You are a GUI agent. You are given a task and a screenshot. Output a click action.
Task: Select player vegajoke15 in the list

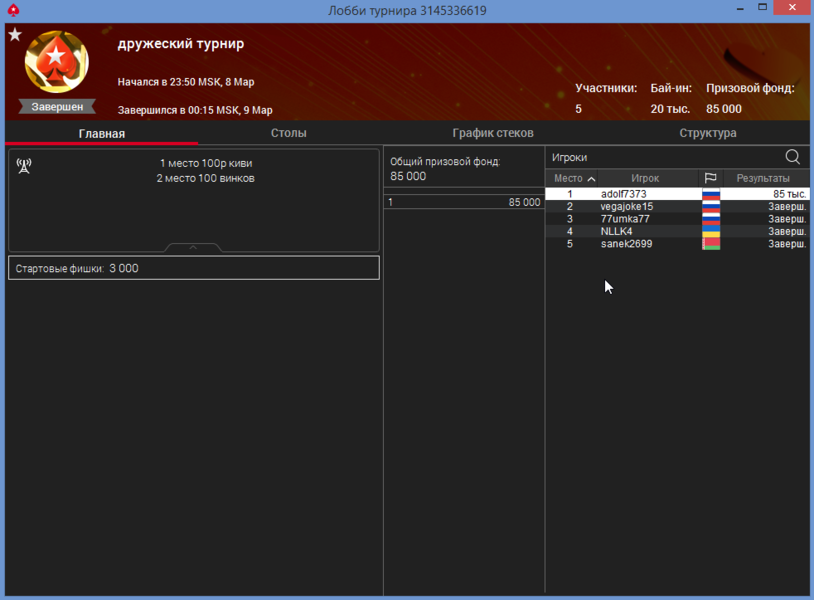click(627, 207)
